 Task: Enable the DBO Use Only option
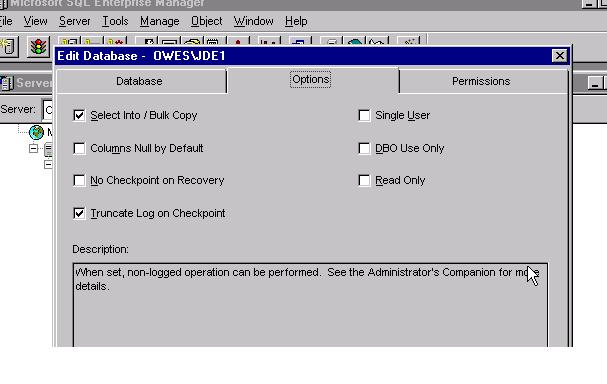364,148
